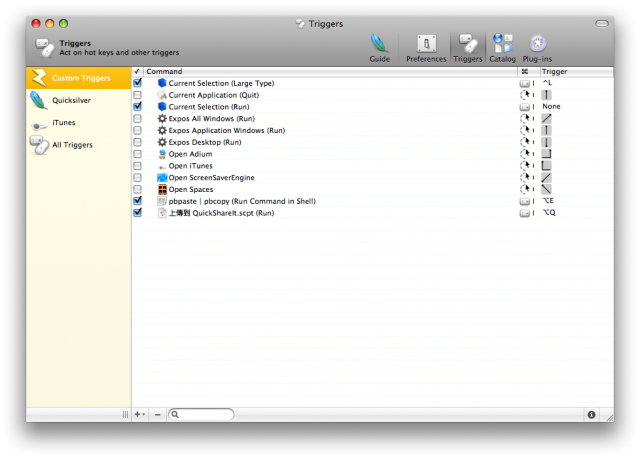Uncheck QuickShareIt.scpt (Run) trigger checkbox
Viewport: 640px width, 458px height.
[138, 213]
